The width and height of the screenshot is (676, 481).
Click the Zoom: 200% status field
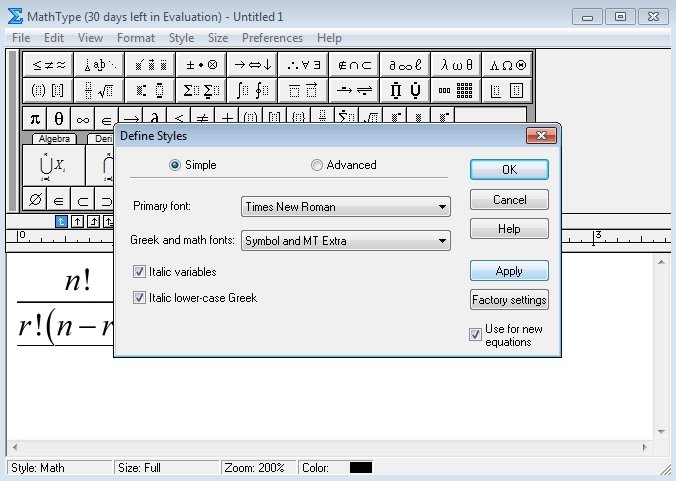(x=259, y=468)
